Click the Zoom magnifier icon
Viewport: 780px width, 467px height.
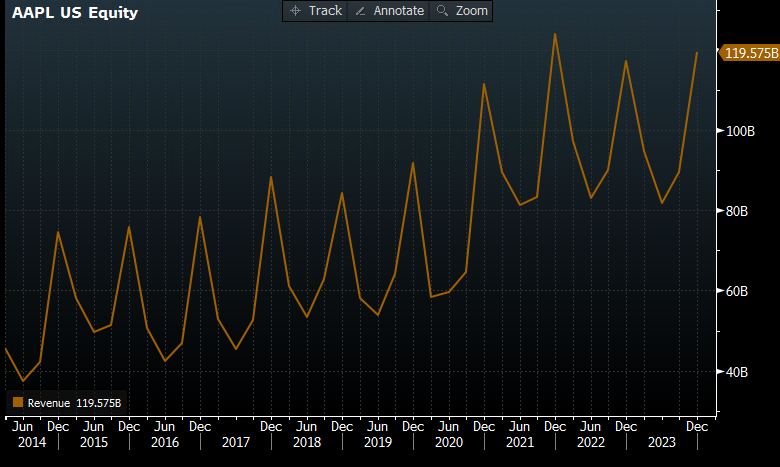tap(442, 10)
